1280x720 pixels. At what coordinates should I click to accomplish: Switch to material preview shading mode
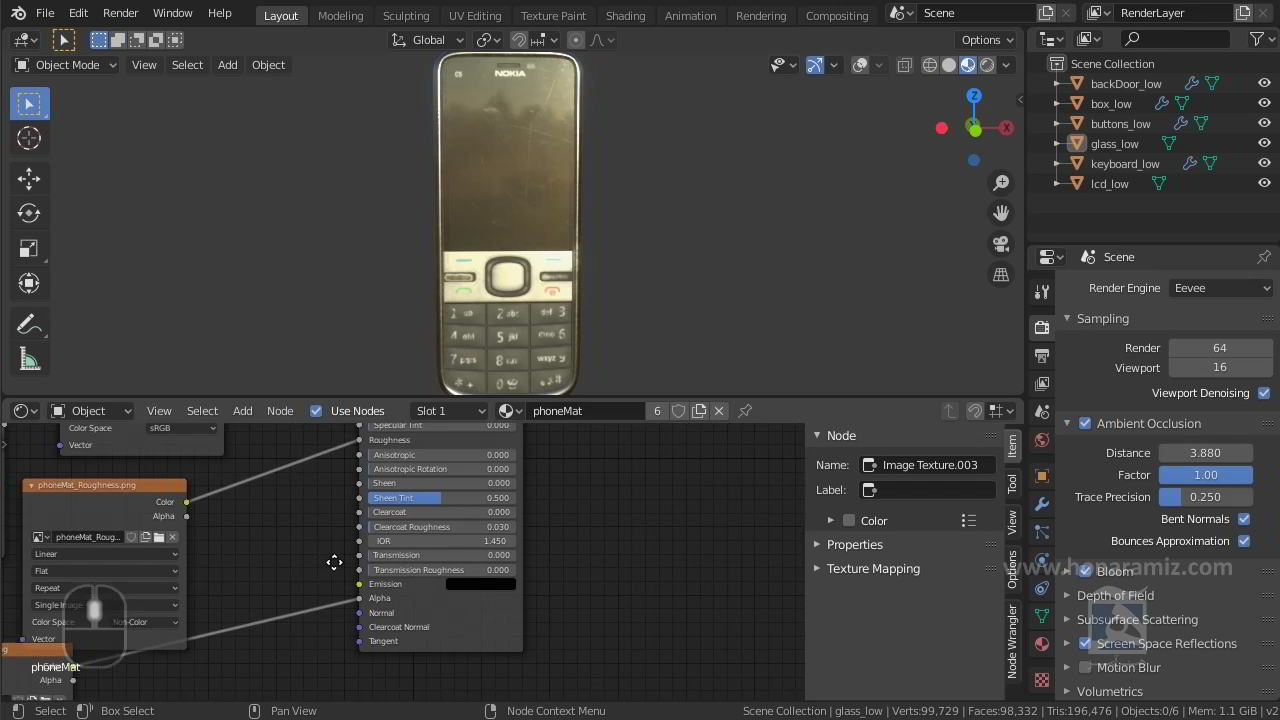coord(968,65)
